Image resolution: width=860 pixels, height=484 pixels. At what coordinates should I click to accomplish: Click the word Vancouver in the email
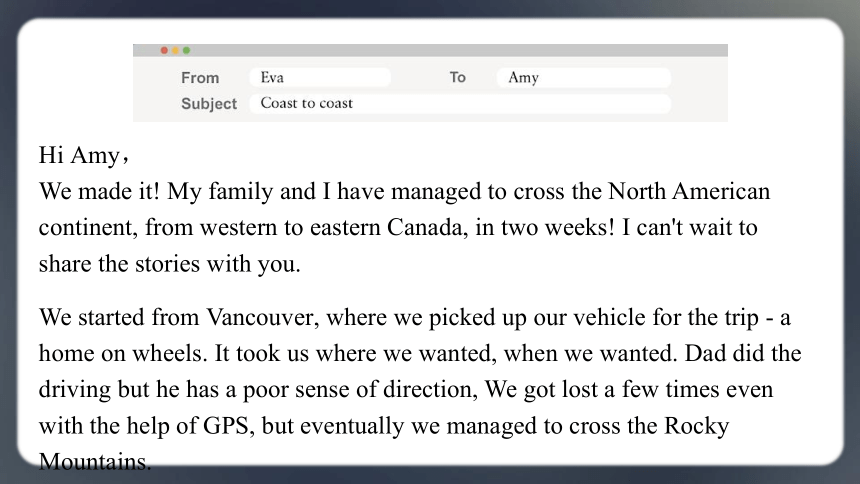click(263, 317)
